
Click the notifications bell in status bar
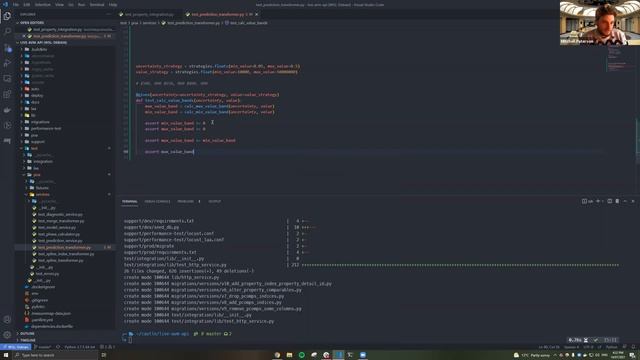tap(634, 347)
